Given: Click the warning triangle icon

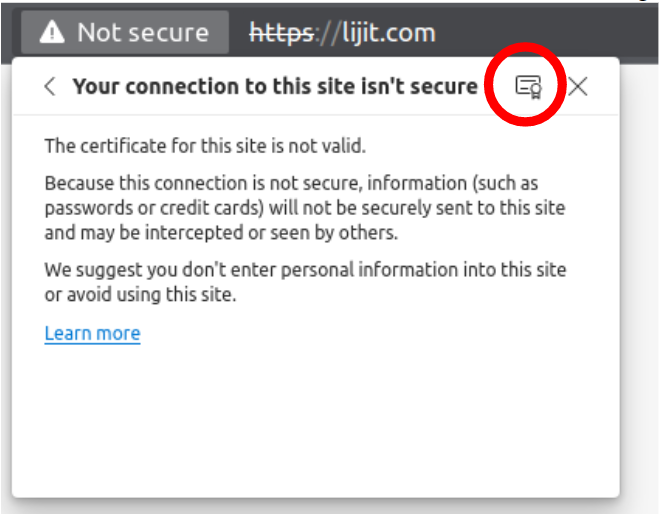Looking at the screenshot, I should pos(52,33).
